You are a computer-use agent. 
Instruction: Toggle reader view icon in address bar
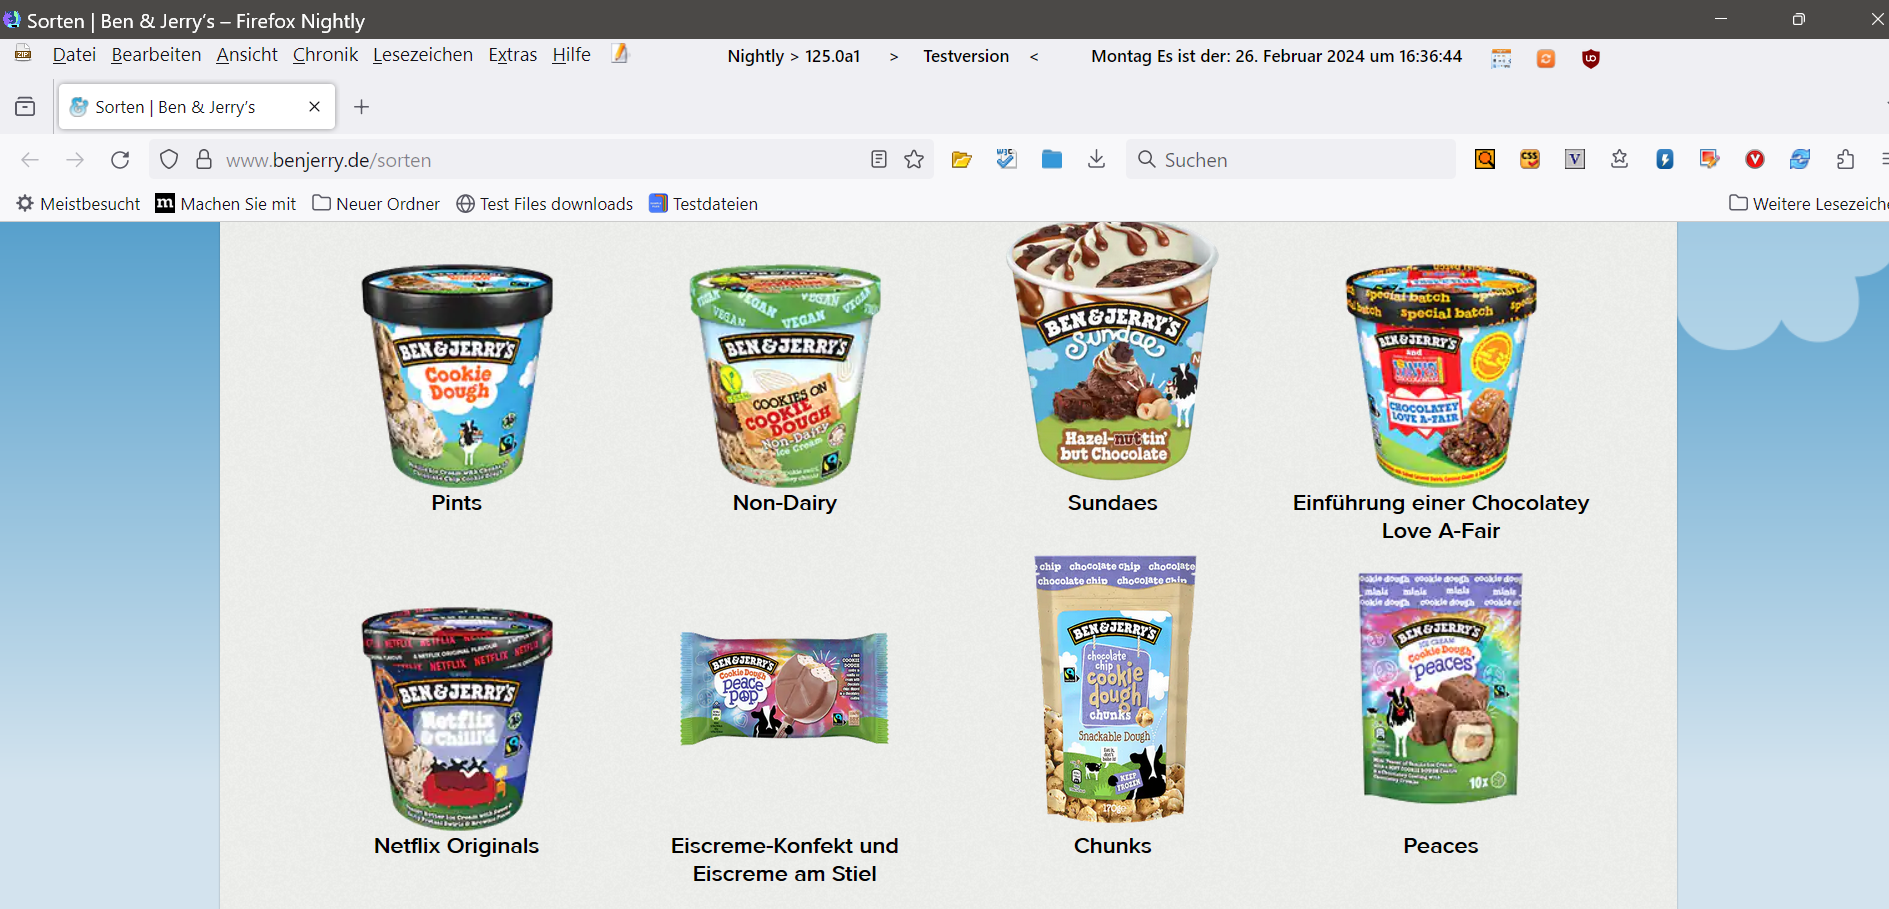879,160
